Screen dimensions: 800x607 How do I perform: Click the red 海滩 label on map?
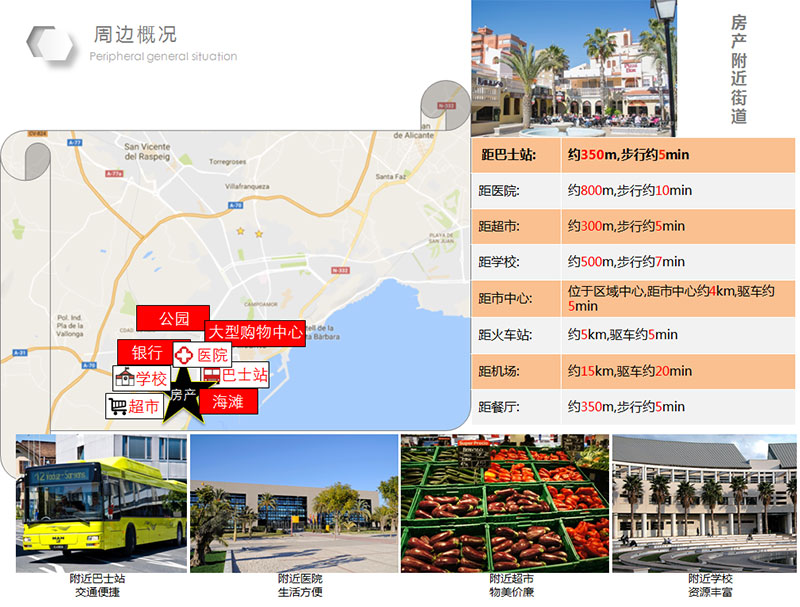pyautogui.click(x=228, y=401)
